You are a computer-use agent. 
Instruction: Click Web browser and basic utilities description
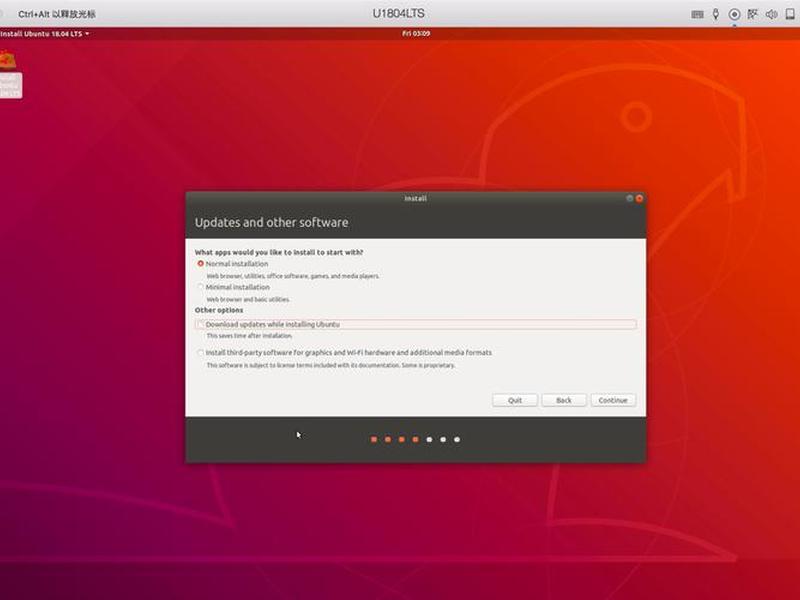point(248,299)
